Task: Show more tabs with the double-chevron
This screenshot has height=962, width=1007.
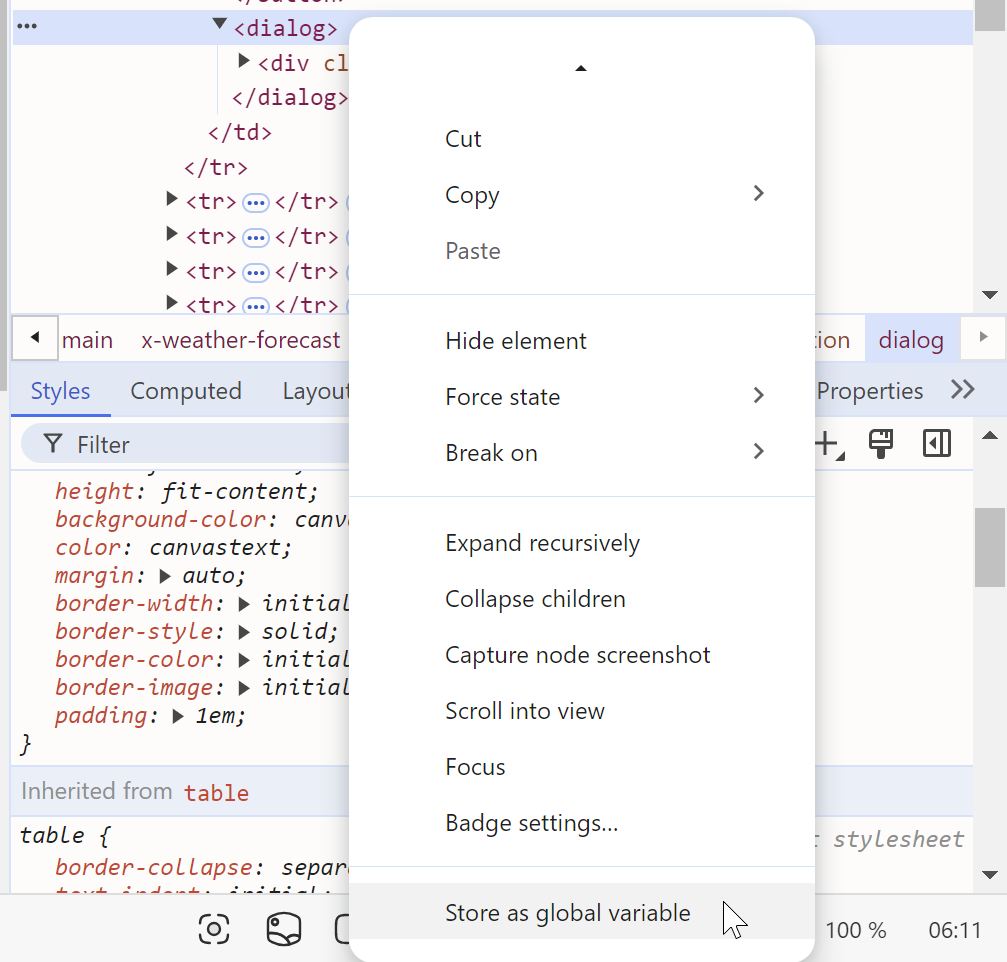Action: pyautogui.click(x=963, y=389)
